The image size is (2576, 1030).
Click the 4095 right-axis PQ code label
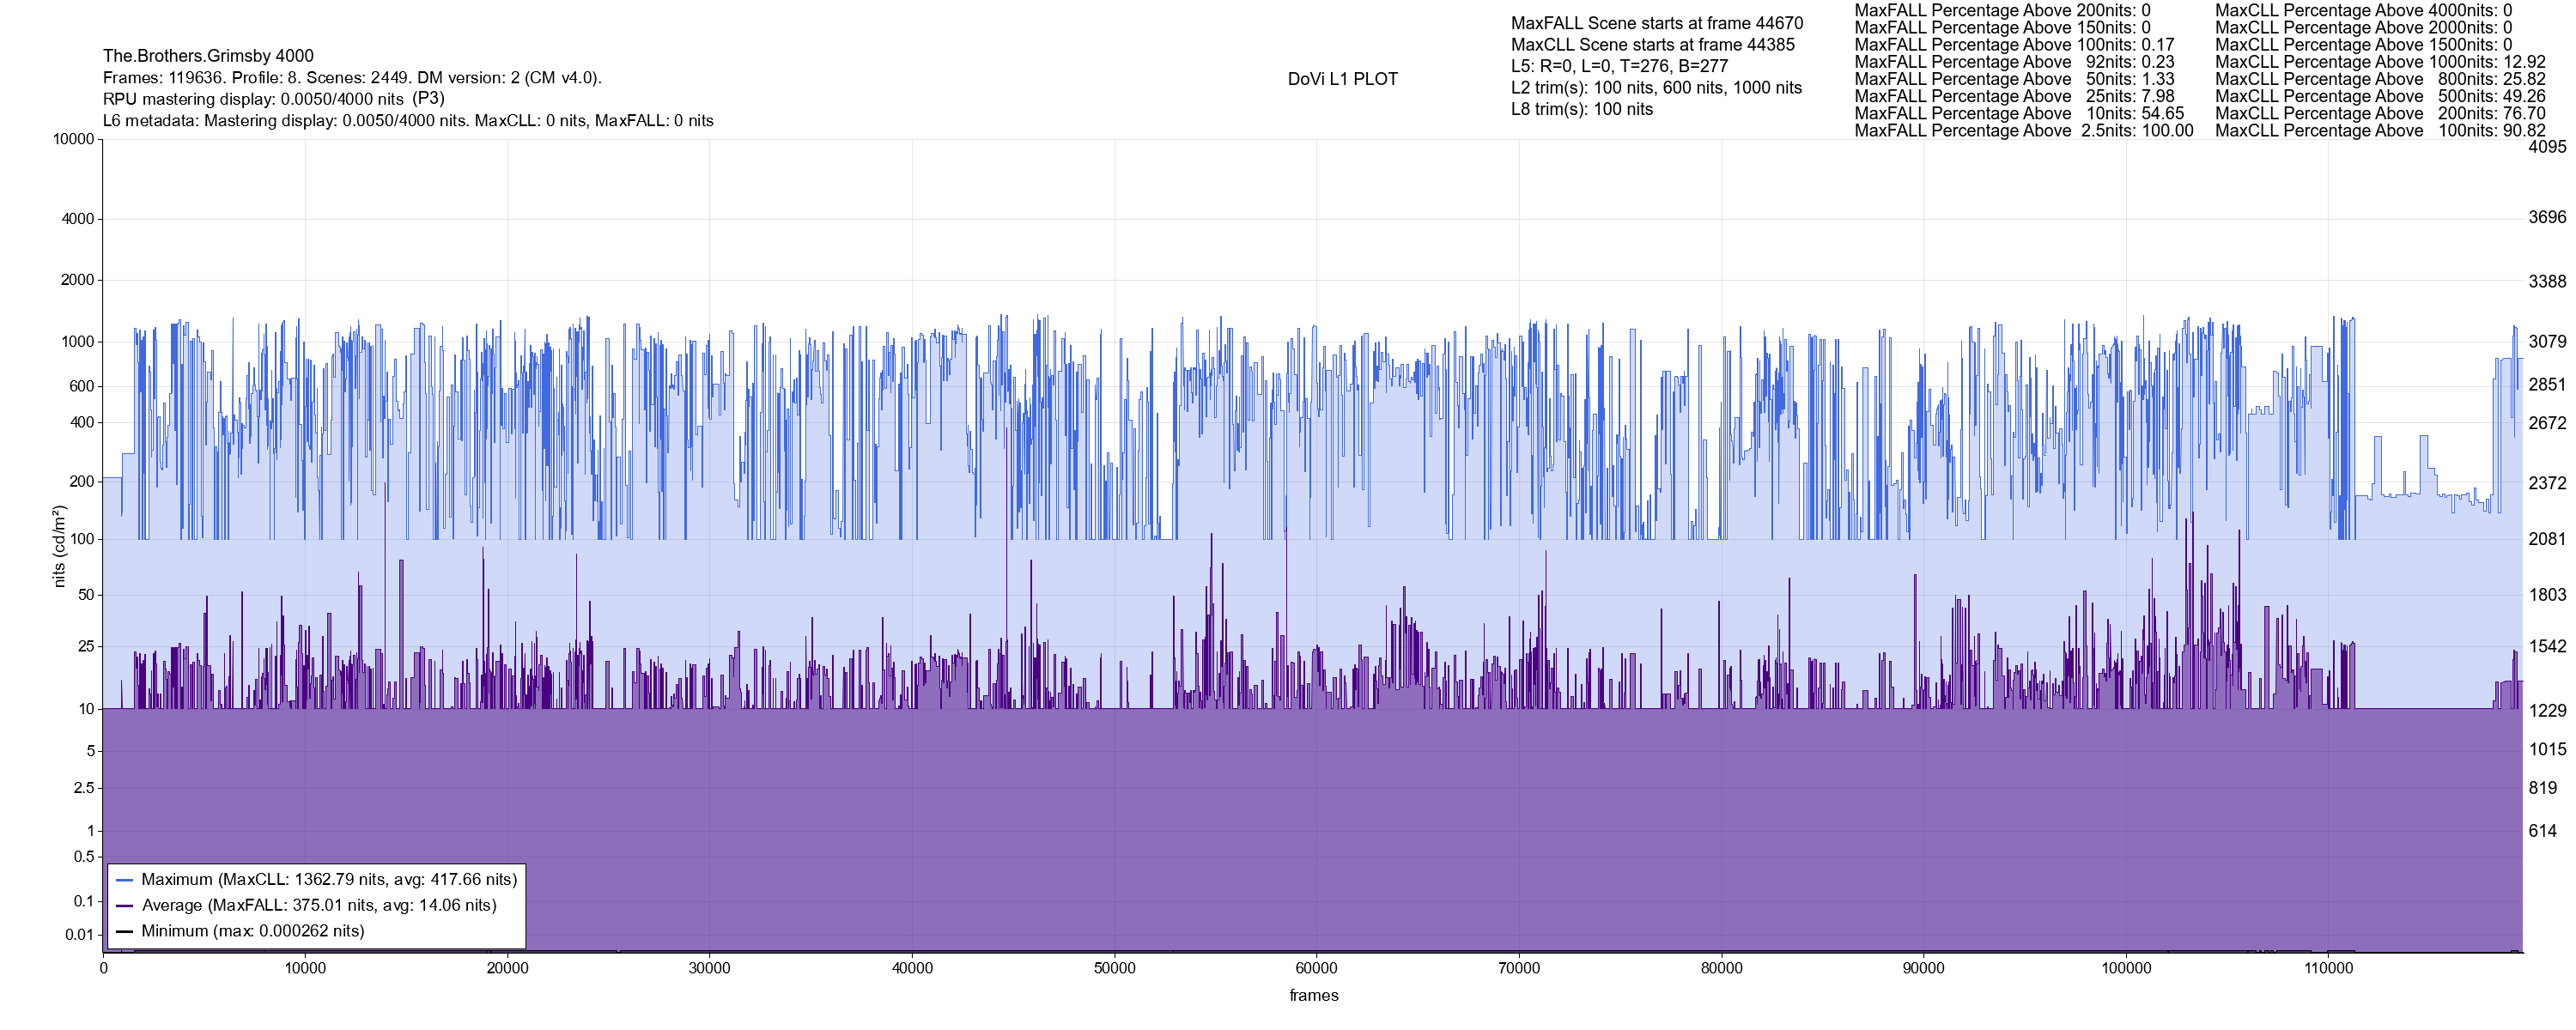[x=2547, y=147]
